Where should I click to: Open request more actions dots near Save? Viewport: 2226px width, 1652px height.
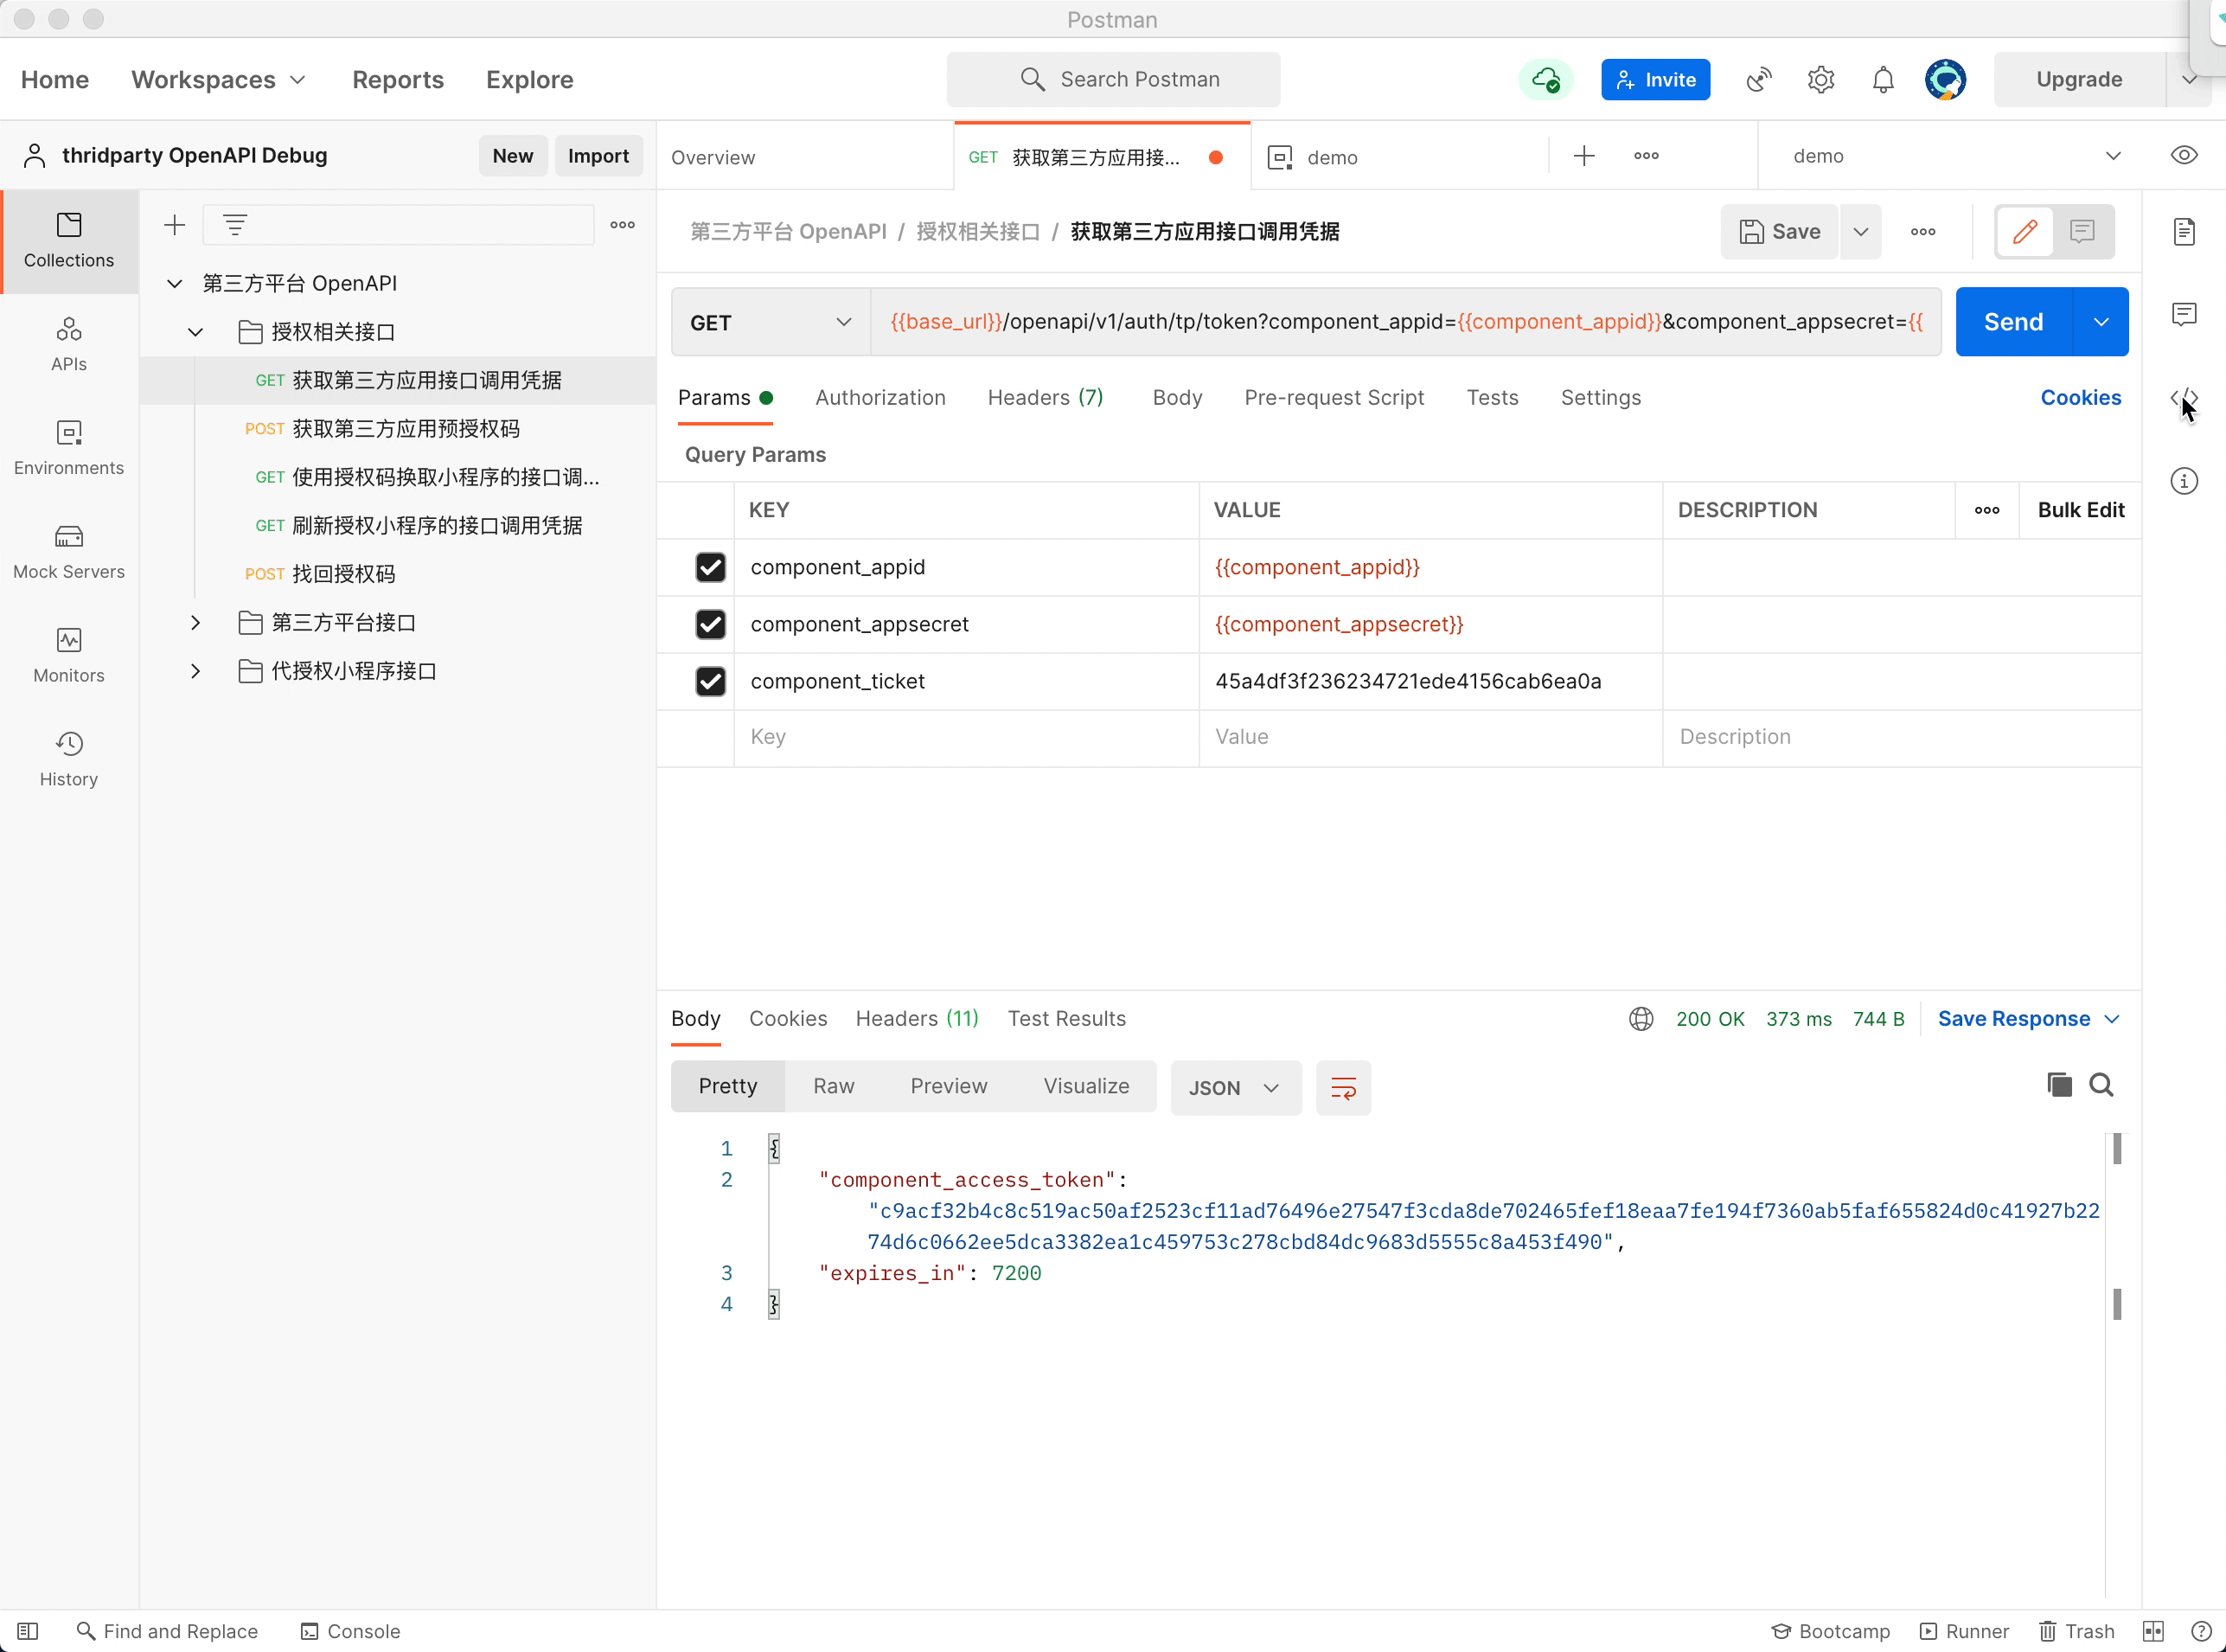point(1922,232)
